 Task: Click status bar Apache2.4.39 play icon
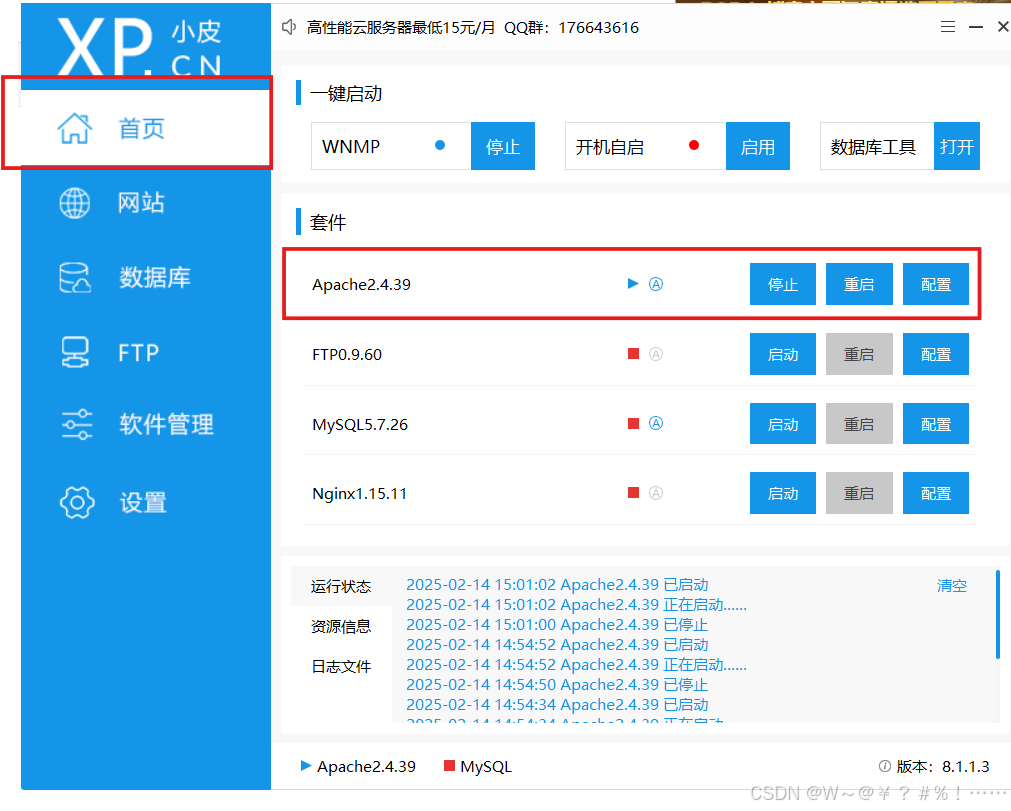tap(306, 766)
